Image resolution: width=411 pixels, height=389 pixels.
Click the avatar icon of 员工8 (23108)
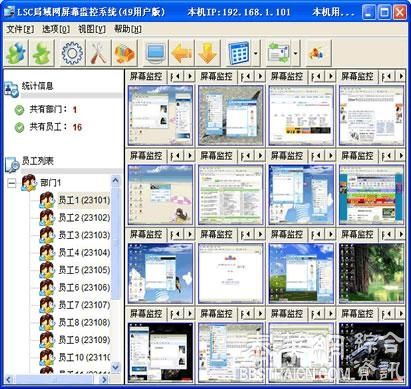[47, 322]
